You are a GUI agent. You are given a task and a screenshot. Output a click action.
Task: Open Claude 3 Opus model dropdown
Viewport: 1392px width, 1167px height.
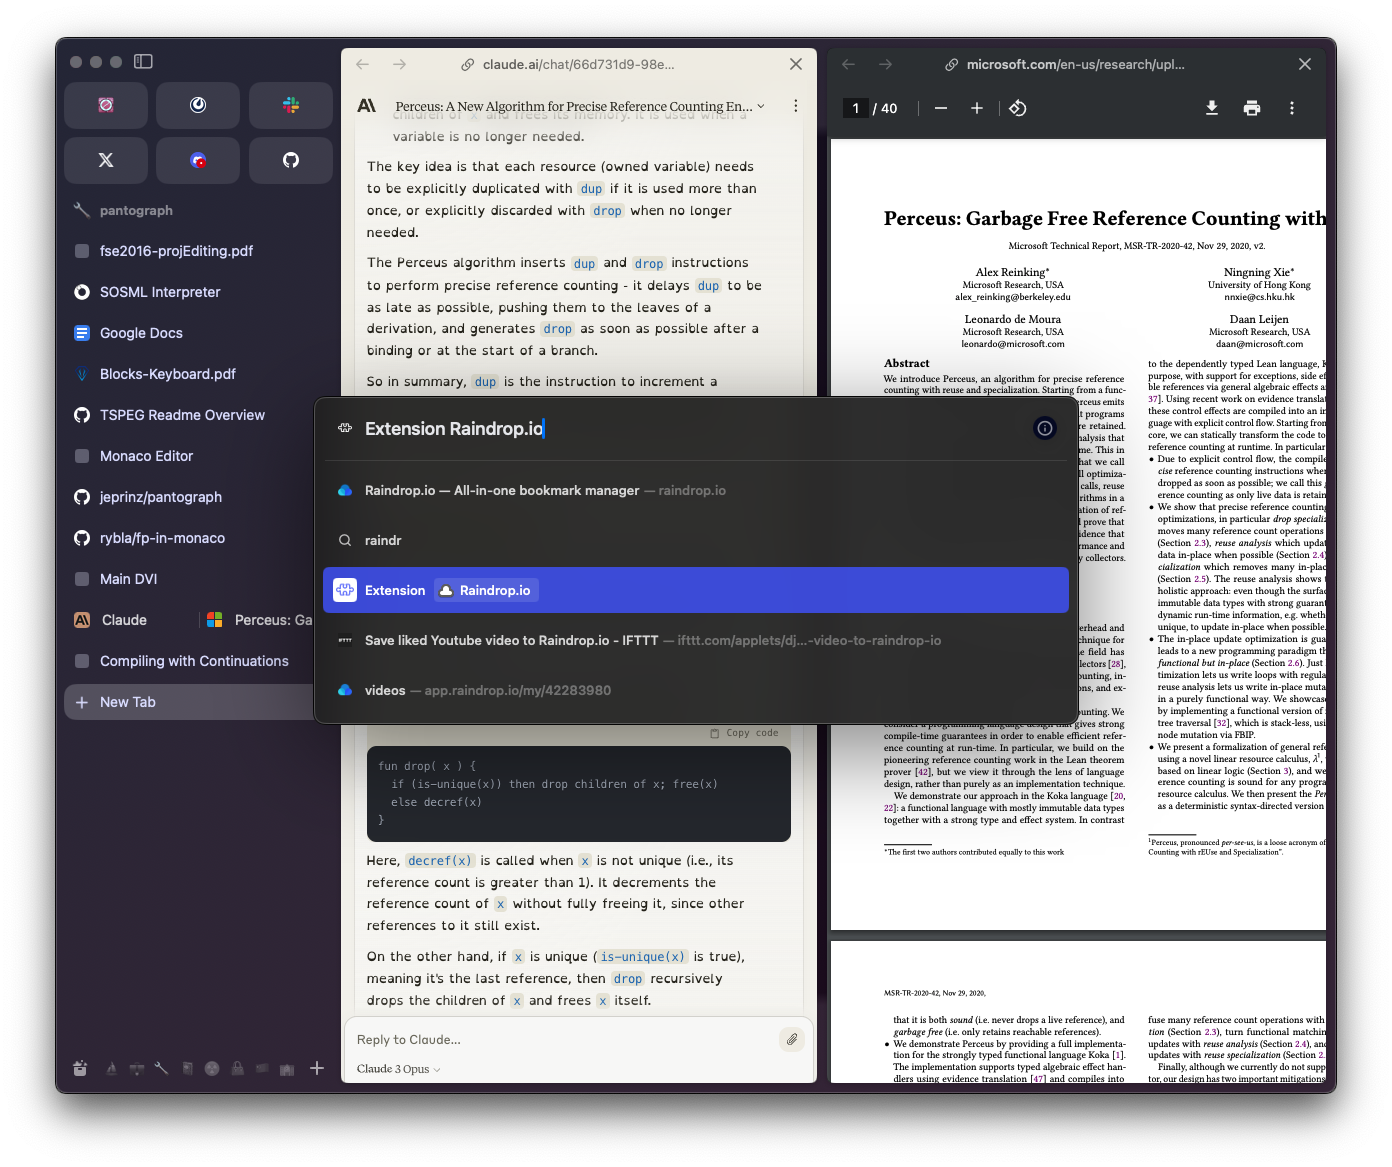pos(398,1069)
